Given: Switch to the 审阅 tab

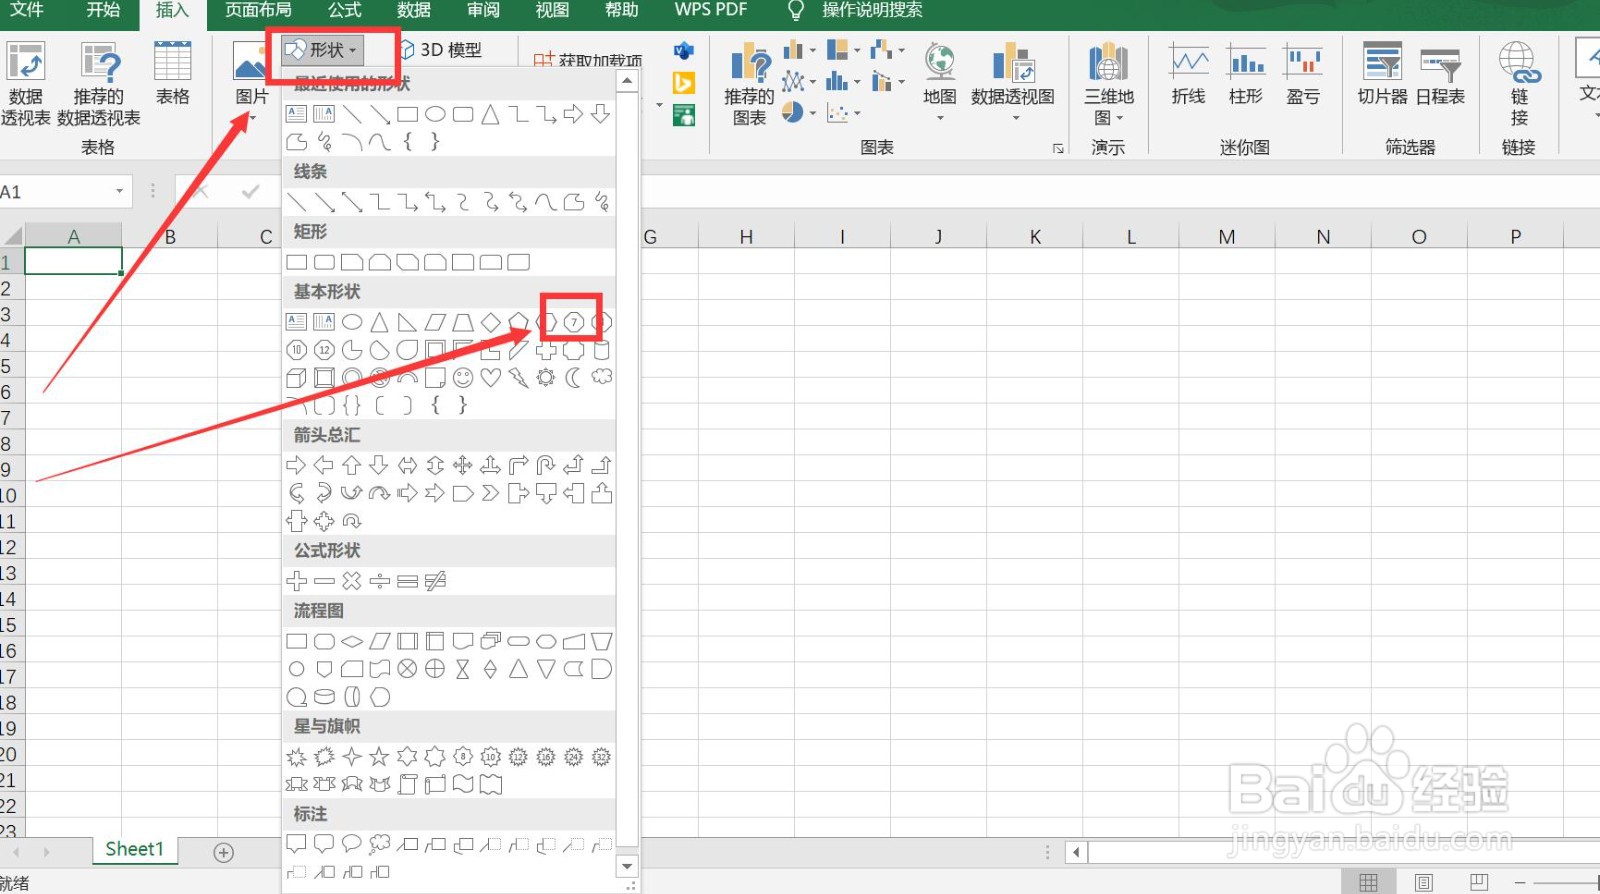Looking at the screenshot, I should tap(483, 10).
